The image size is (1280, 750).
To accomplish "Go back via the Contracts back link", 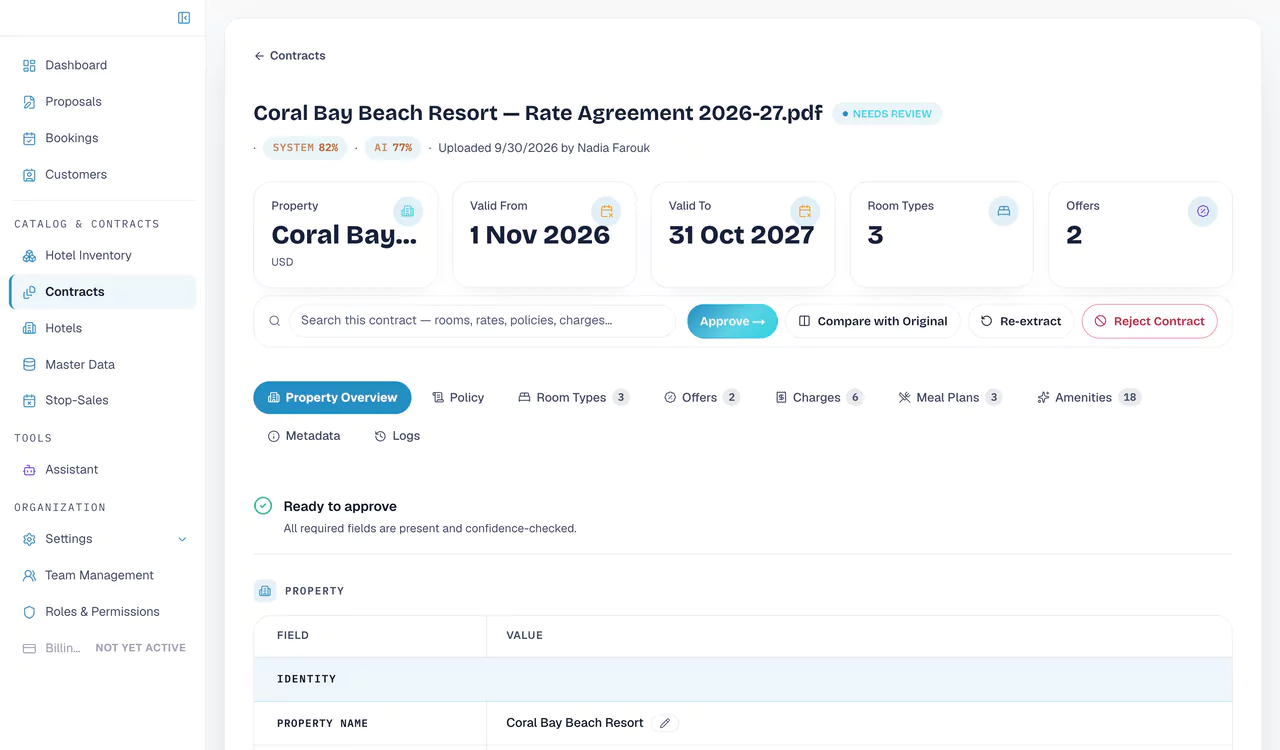I will tap(290, 56).
